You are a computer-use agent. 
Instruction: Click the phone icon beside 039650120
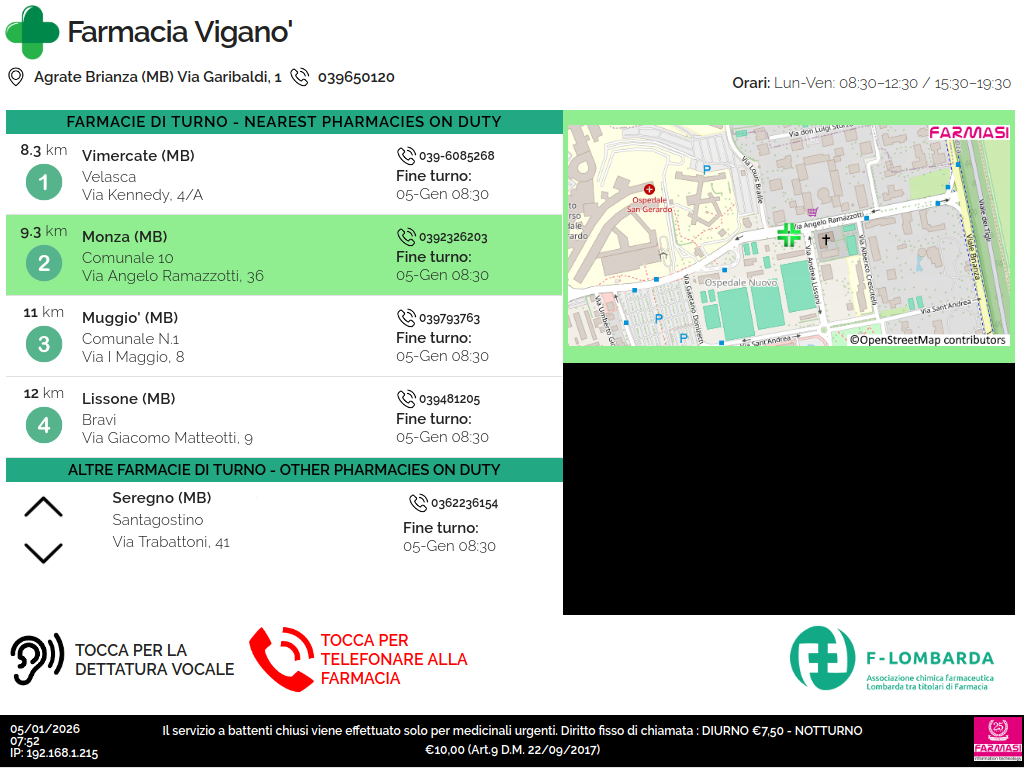click(x=300, y=77)
